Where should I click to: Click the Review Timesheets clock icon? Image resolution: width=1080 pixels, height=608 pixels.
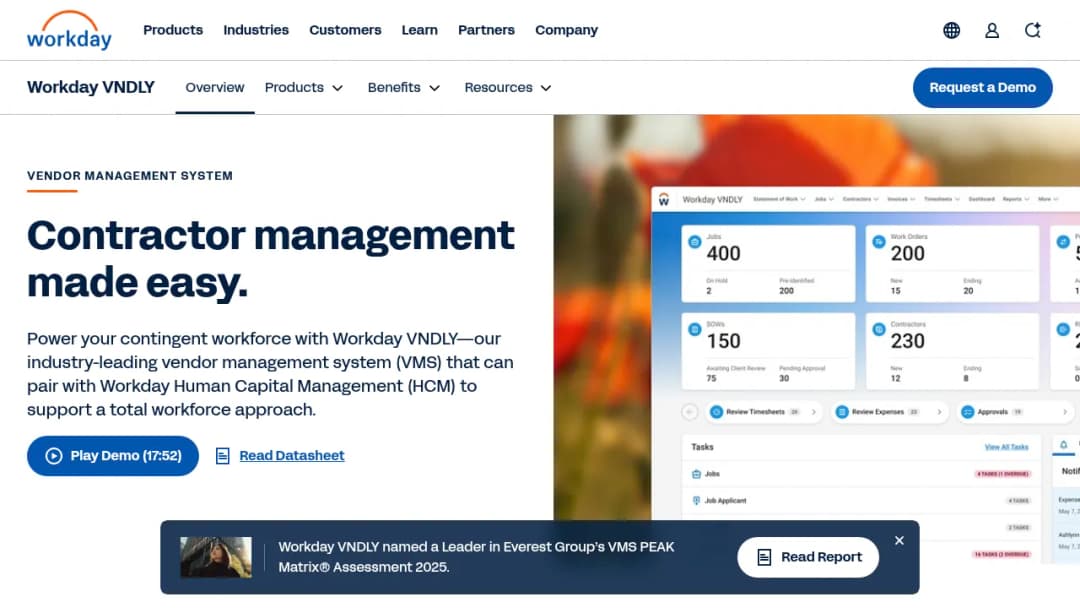(716, 412)
